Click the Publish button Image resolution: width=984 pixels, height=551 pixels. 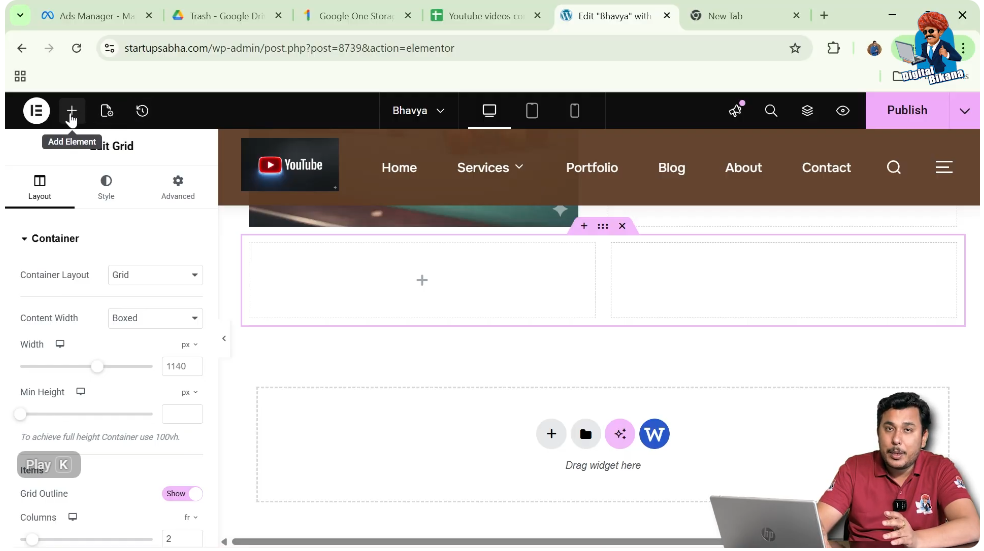907,110
